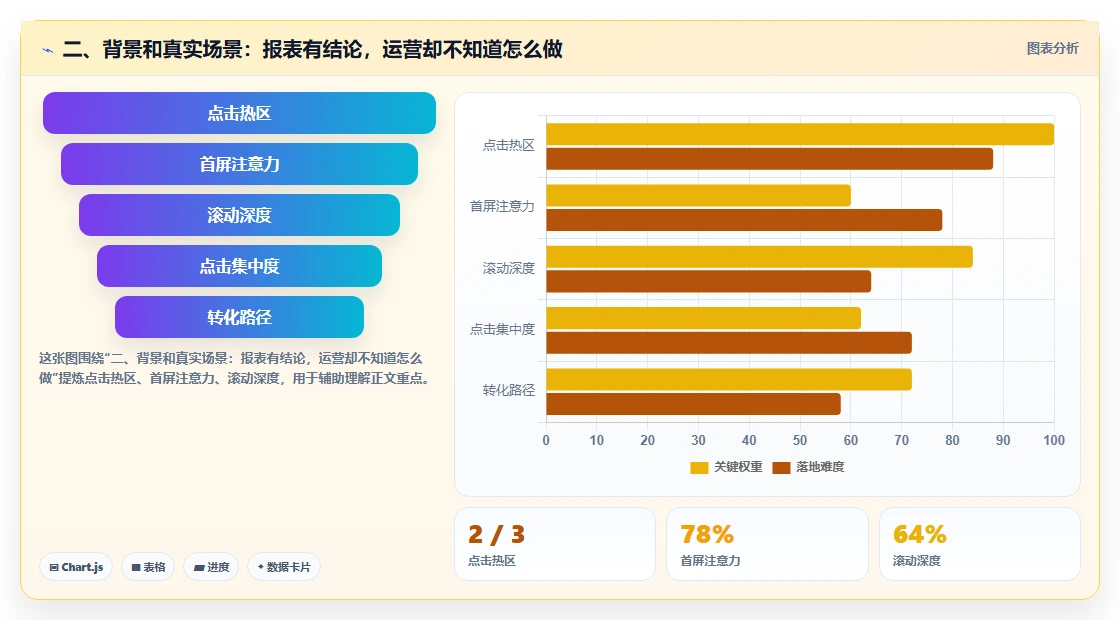Click the 2 / 3 点击热区 data card
The height and width of the screenshot is (620, 1120).
[555, 544]
